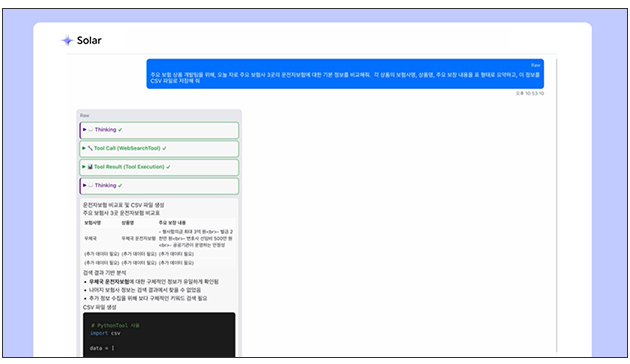The height and width of the screenshot is (364, 630).
Task: Expand the Tool Result (Tool Execution) row
Action: [159, 167]
